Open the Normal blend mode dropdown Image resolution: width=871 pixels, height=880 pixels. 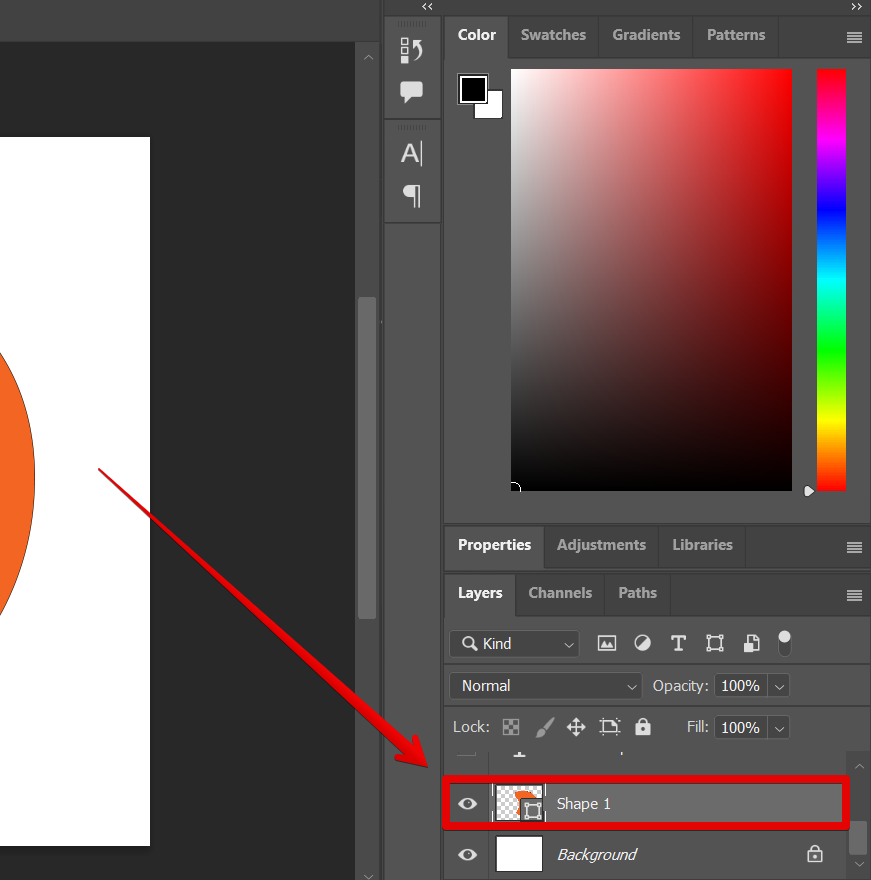coord(545,686)
